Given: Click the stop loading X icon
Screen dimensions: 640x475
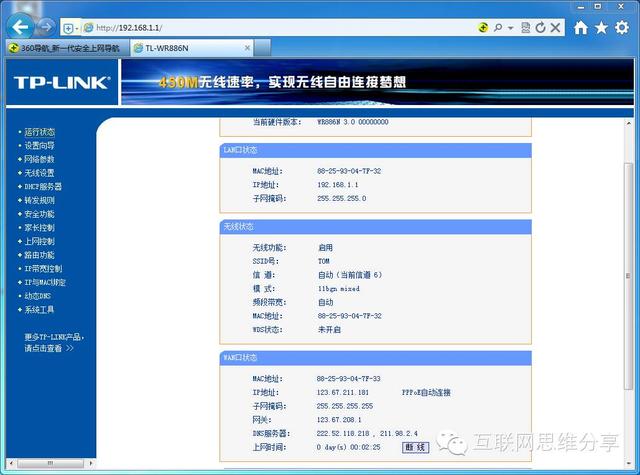Looking at the screenshot, I should point(555,28).
